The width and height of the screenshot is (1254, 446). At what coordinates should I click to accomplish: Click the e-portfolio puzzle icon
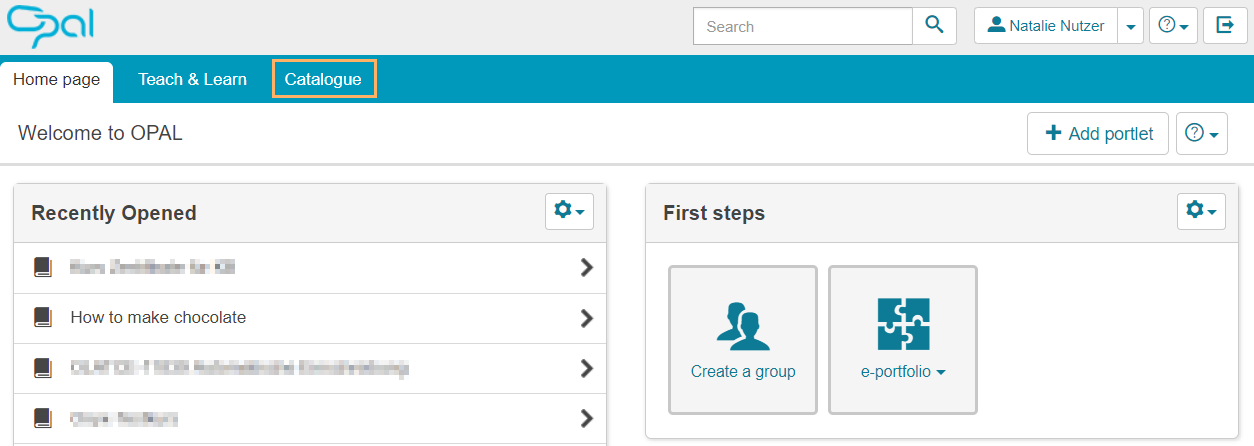coord(903,324)
